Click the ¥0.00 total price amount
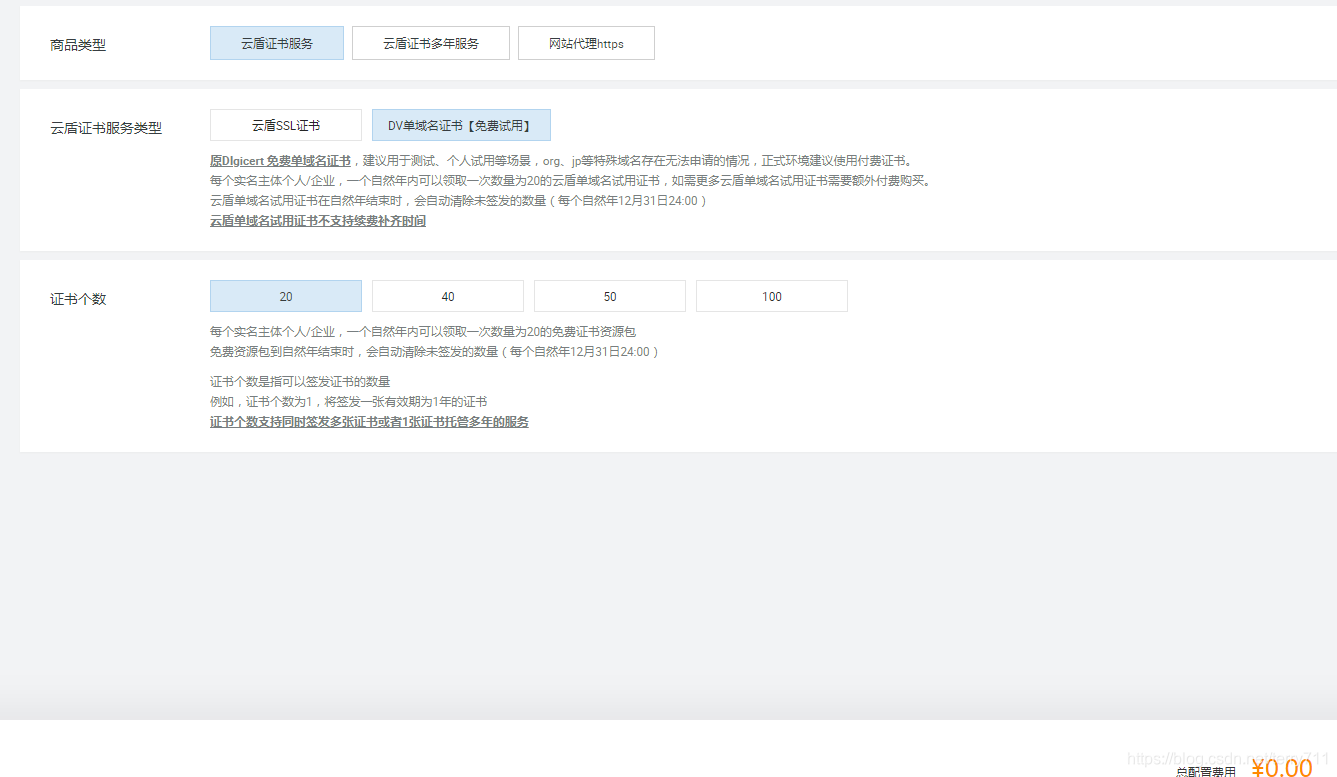 (x=1284, y=768)
